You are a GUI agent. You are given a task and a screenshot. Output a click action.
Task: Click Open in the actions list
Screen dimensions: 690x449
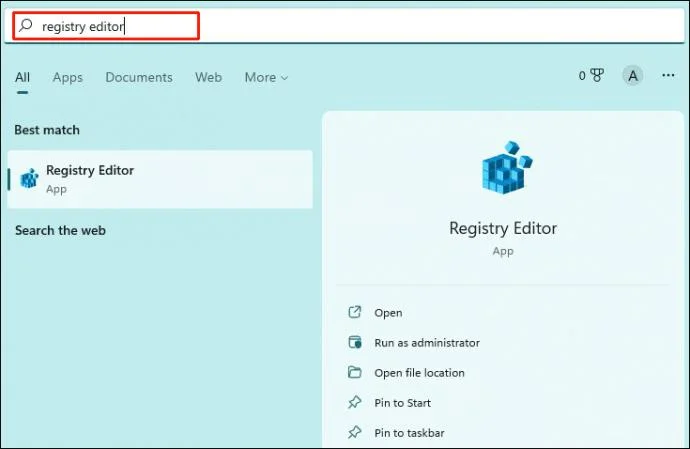tap(388, 313)
